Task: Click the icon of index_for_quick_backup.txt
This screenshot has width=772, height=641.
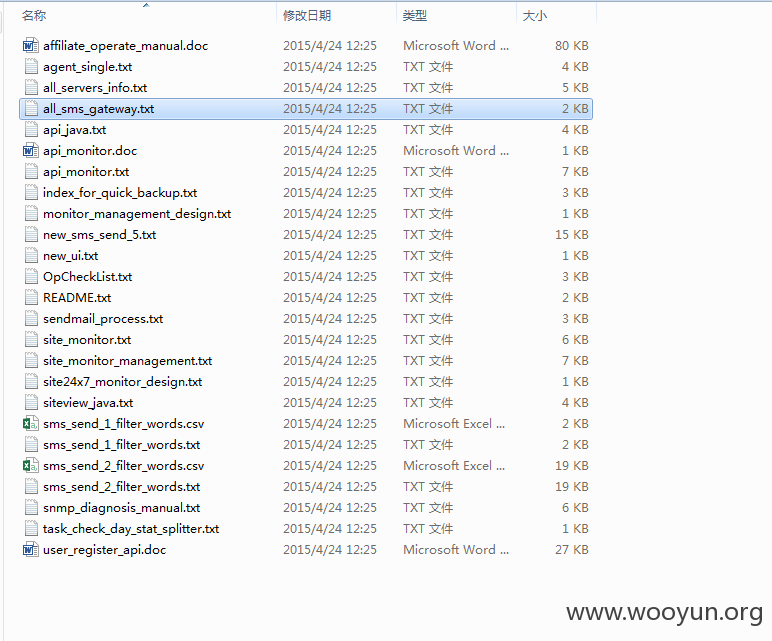Action: point(31,192)
